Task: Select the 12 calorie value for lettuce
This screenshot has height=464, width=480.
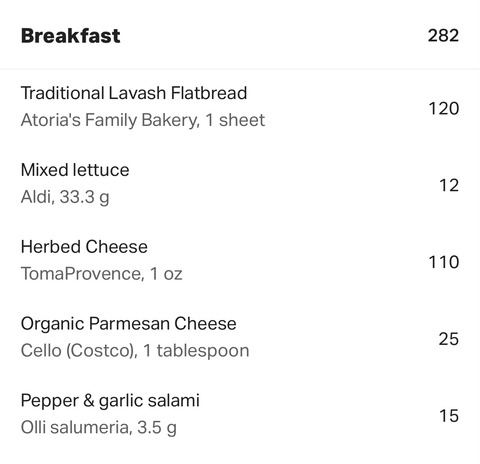Action: [x=449, y=185]
